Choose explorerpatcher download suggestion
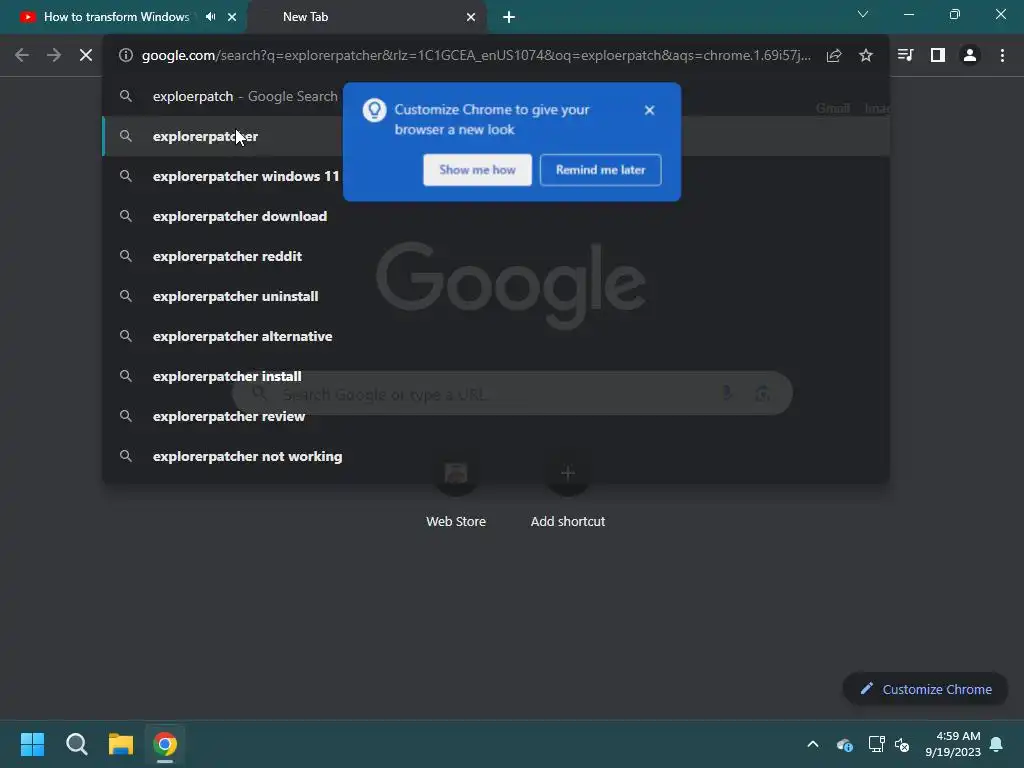The image size is (1024, 768). pyautogui.click(x=496, y=216)
